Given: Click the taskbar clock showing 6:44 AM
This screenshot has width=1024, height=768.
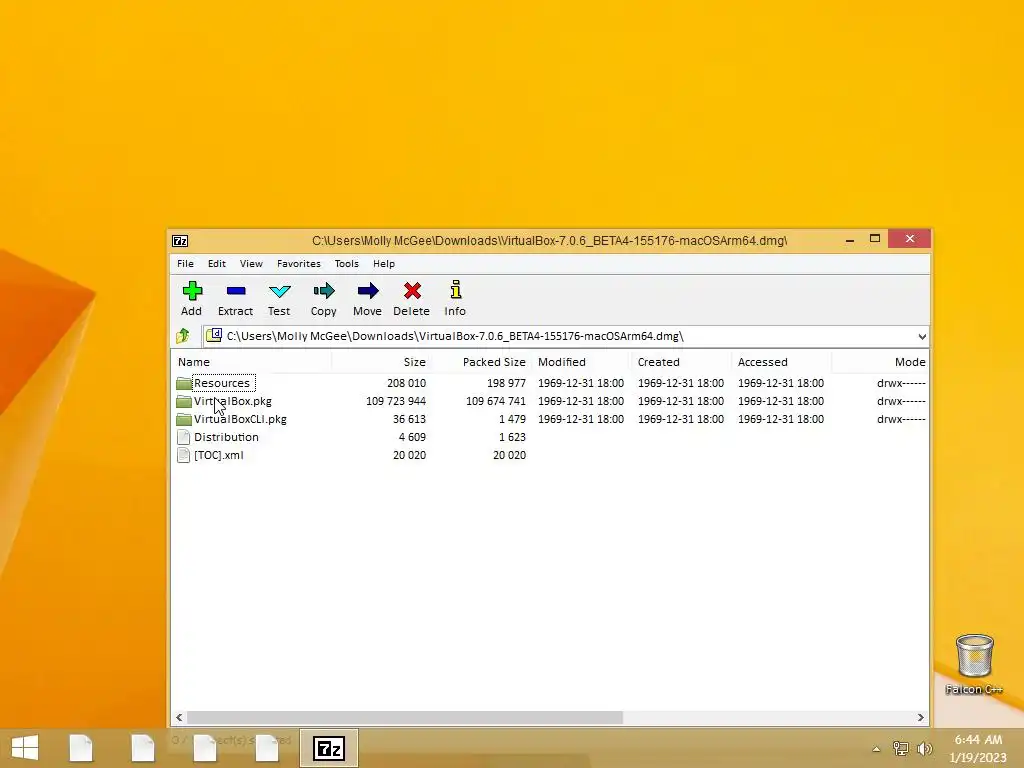Looking at the screenshot, I should pos(978,740).
